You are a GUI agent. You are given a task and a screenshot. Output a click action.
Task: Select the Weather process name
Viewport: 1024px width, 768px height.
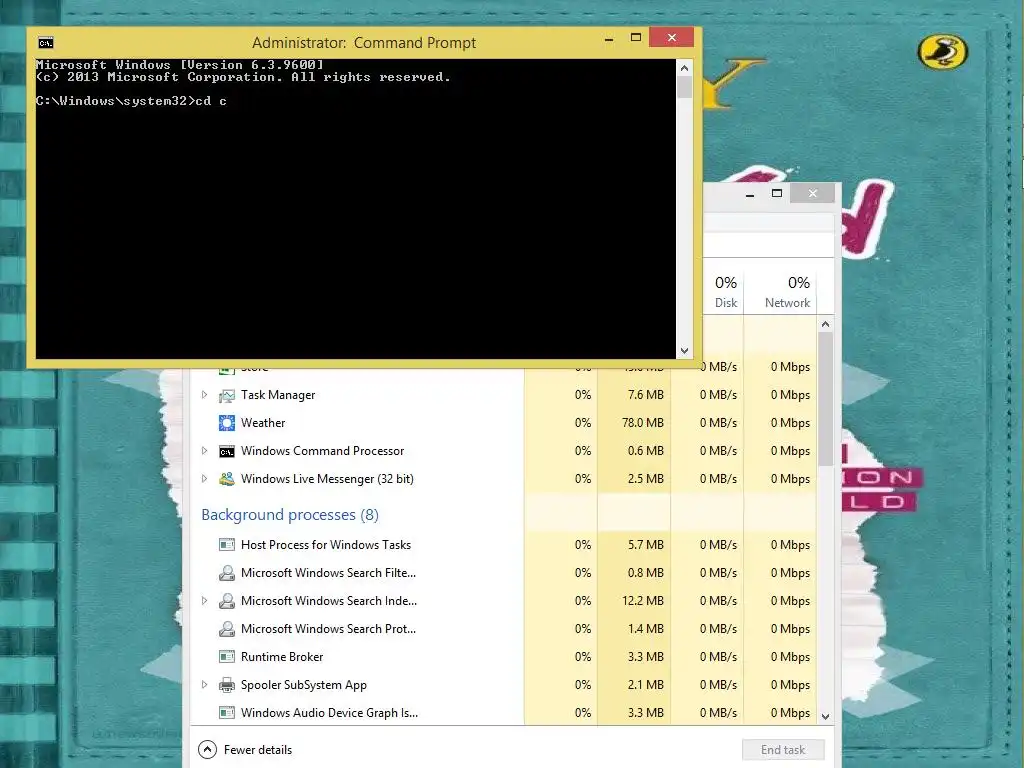(x=263, y=423)
